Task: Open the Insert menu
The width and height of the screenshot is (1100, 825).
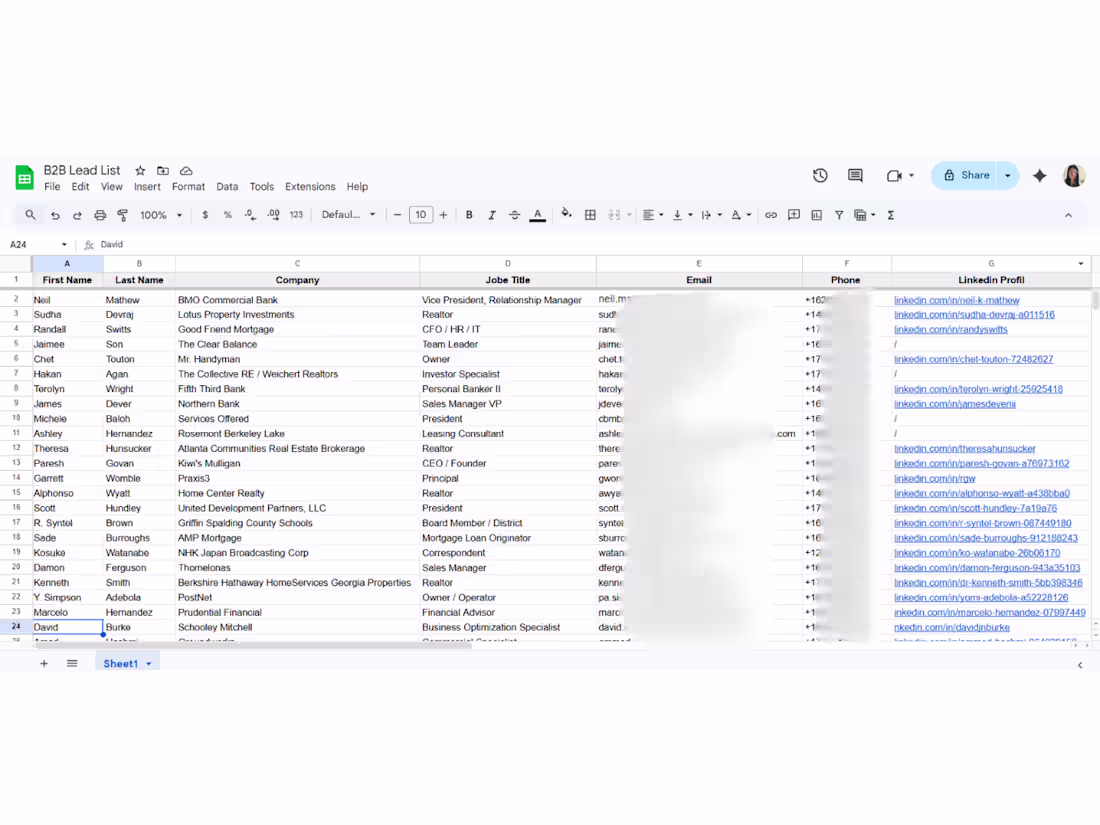Action: [x=147, y=187]
